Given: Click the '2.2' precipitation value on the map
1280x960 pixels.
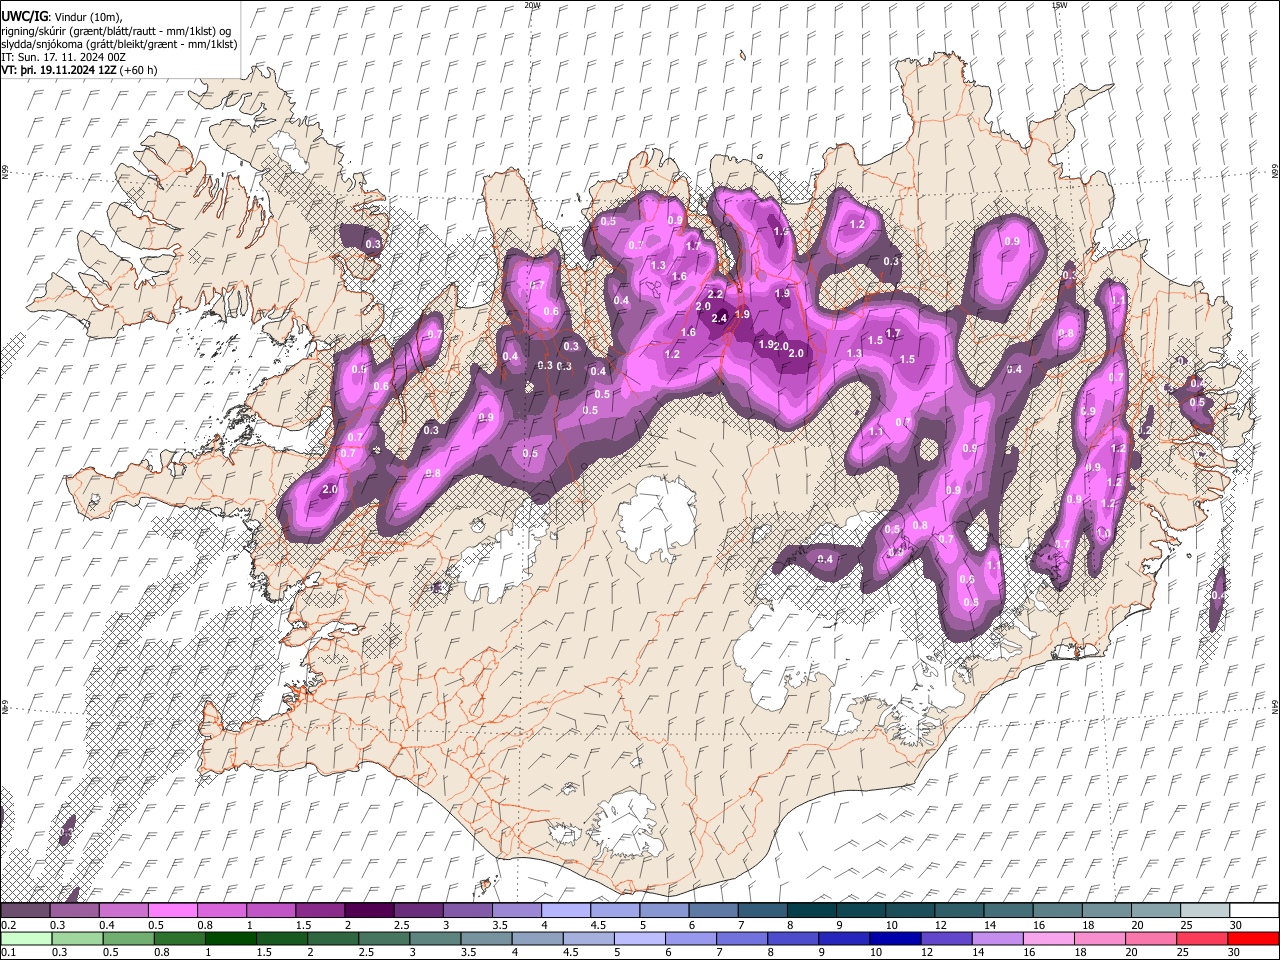Looking at the screenshot, I should click(x=715, y=295).
